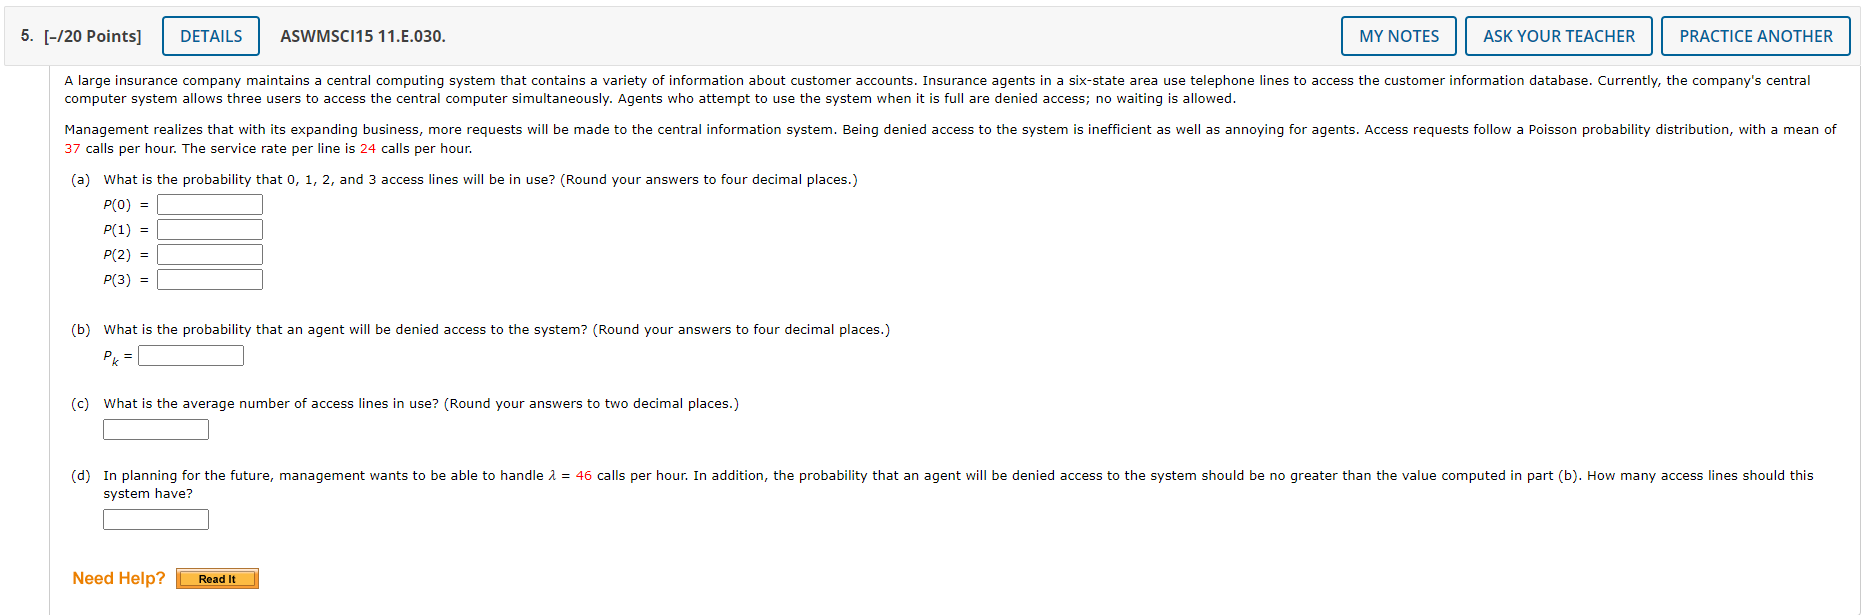Select the average access lines answer box
The image size is (1872, 615).
click(x=155, y=429)
